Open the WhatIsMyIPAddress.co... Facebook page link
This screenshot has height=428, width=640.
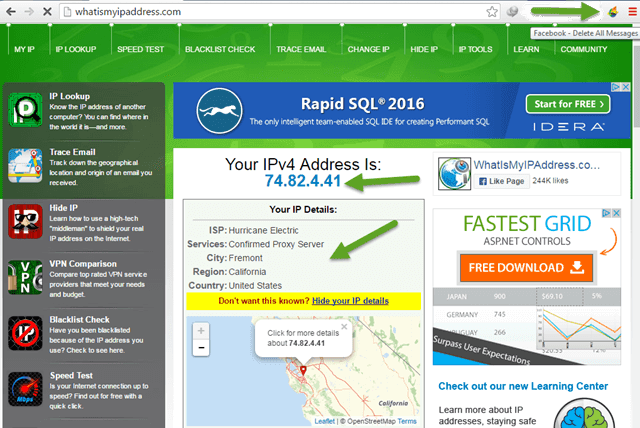(x=536, y=165)
